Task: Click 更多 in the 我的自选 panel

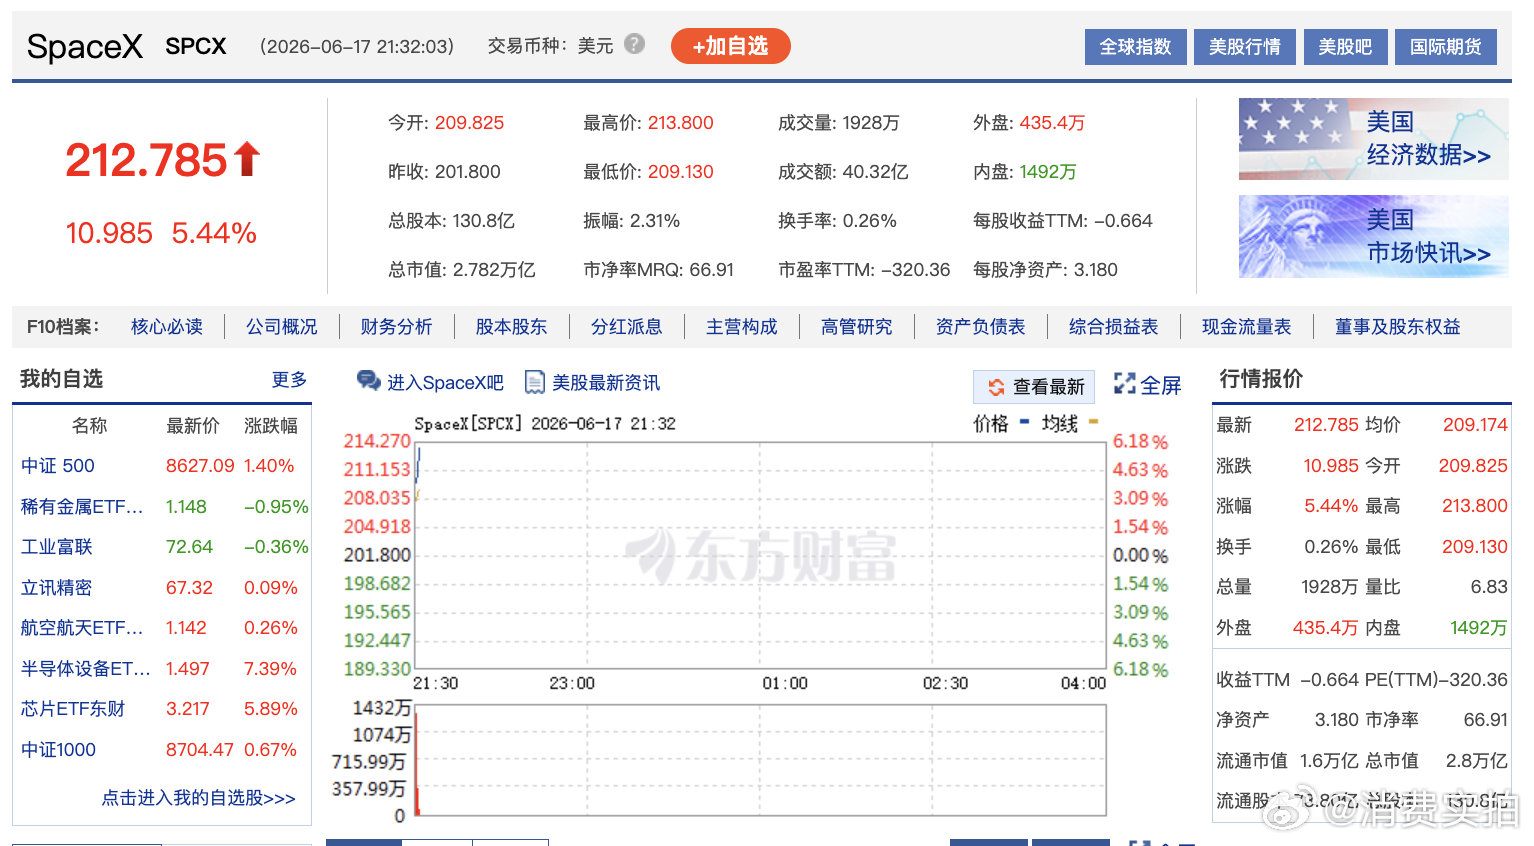Action: click(x=289, y=380)
